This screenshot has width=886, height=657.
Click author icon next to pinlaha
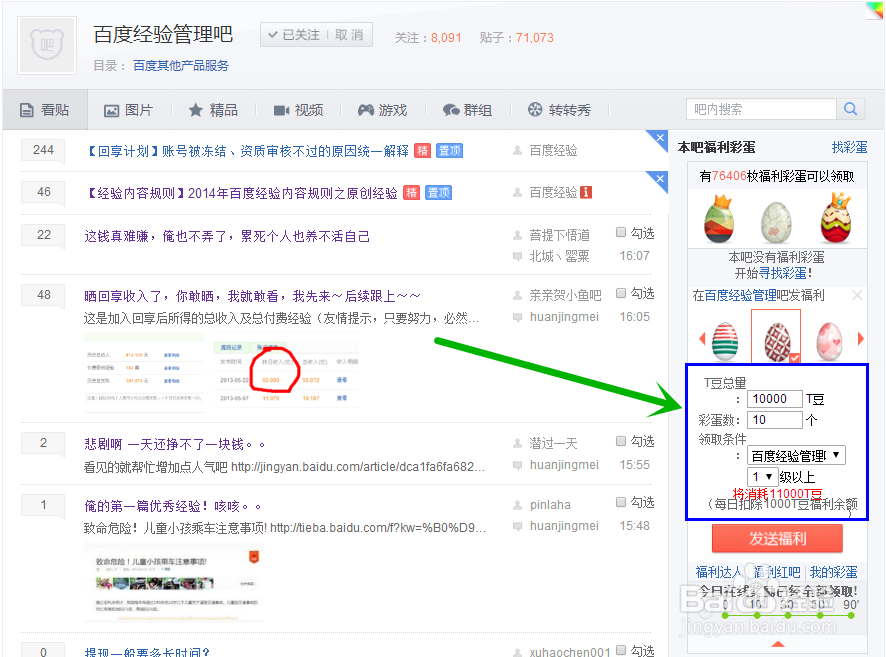click(517, 505)
